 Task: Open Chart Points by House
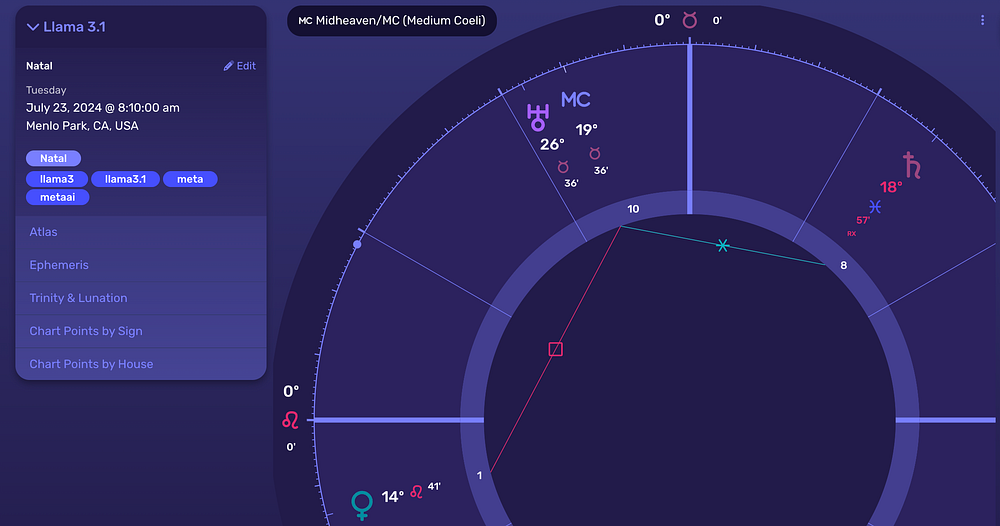(x=141, y=364)
